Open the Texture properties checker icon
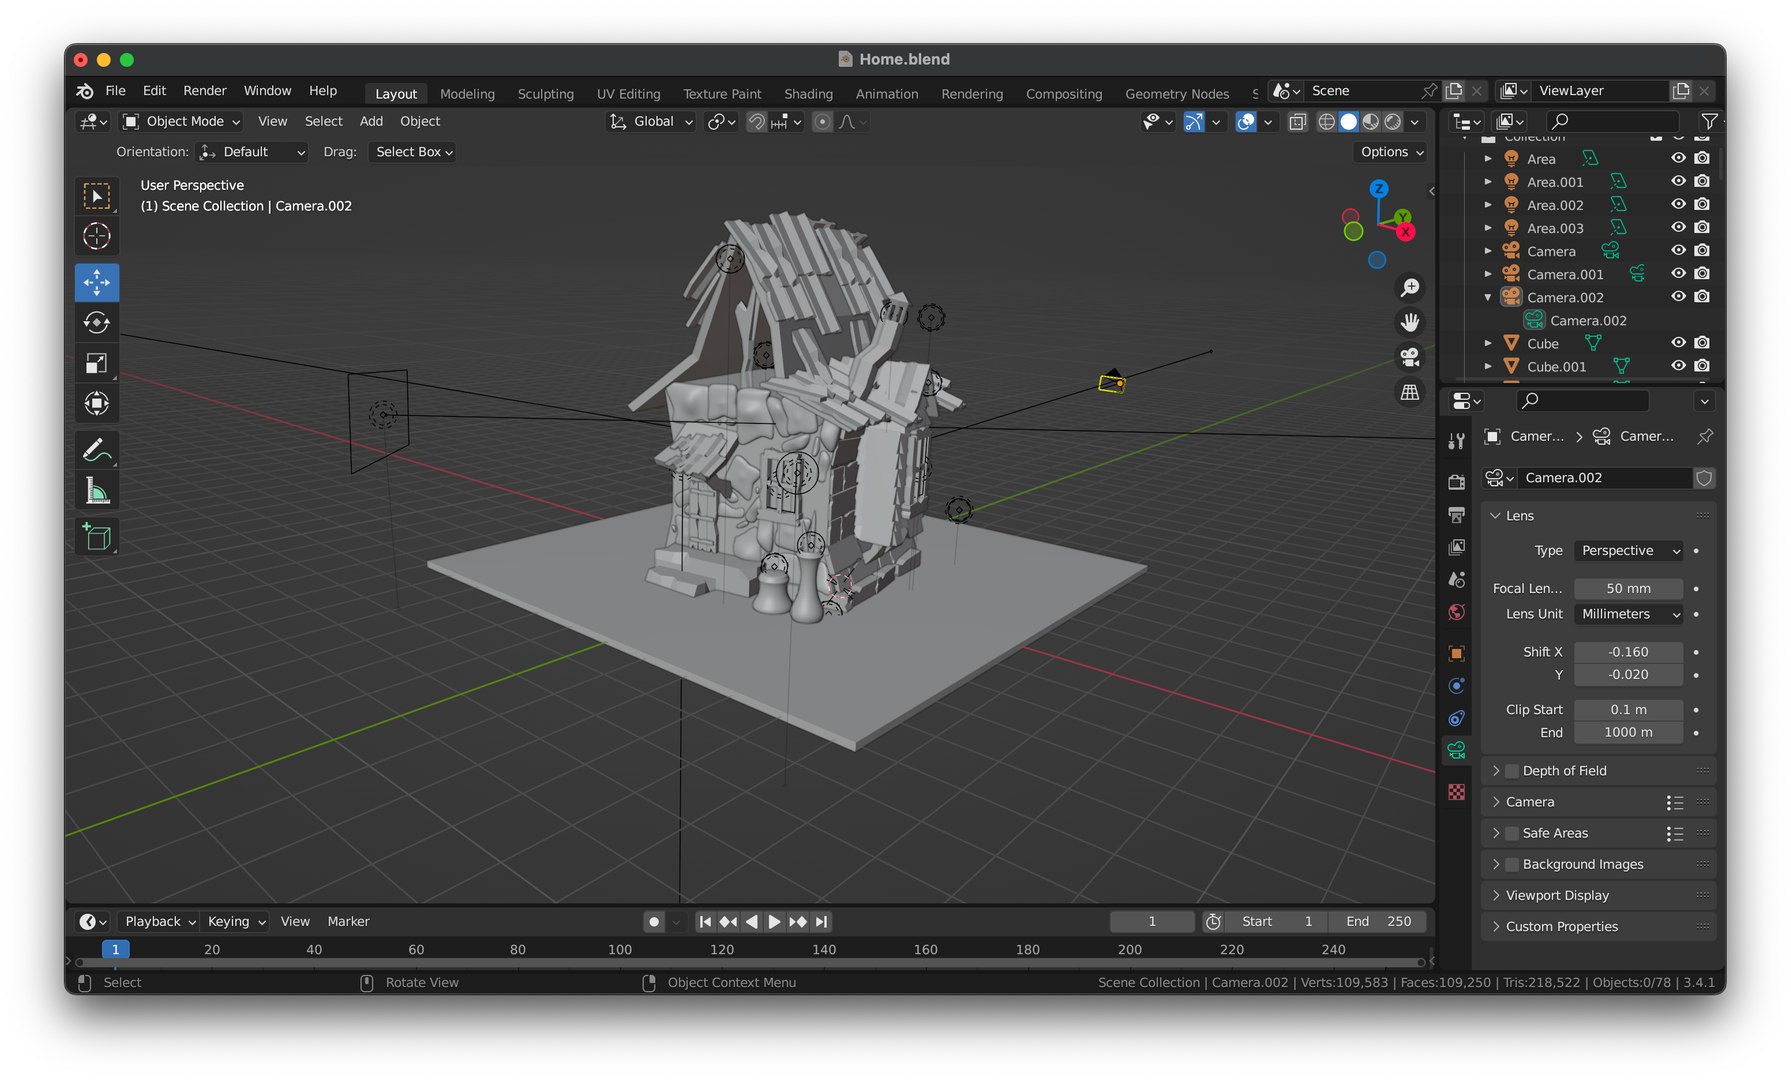The height and width of the screenshot is (1080, 1791). (x=1457, y=792)
